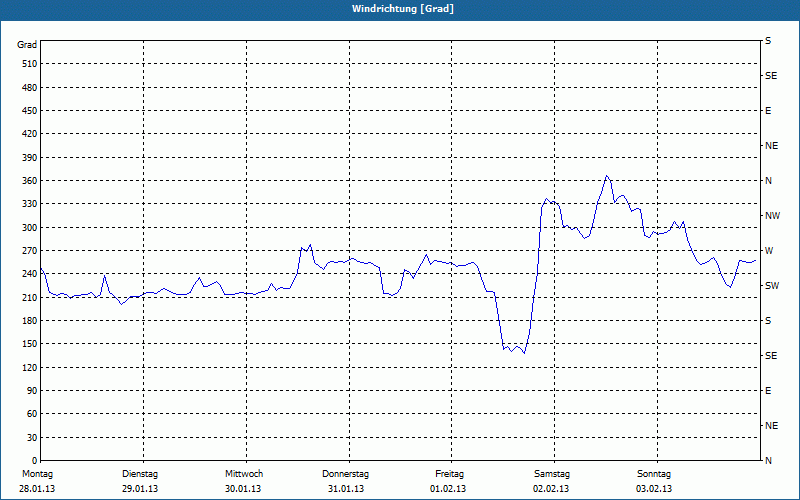
Task: Click the SW compass label
Action: (x=771, y=286)
